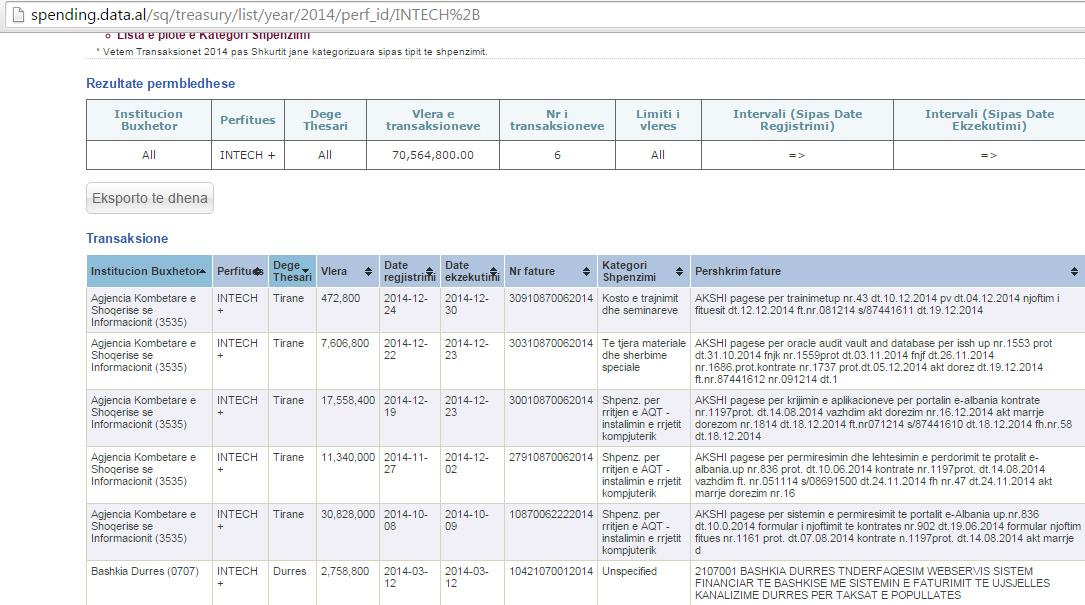The width and height of the screenshot is (1085, 605).
Task: Click sort arrows on Perfitues column
Action: point(259,272)
